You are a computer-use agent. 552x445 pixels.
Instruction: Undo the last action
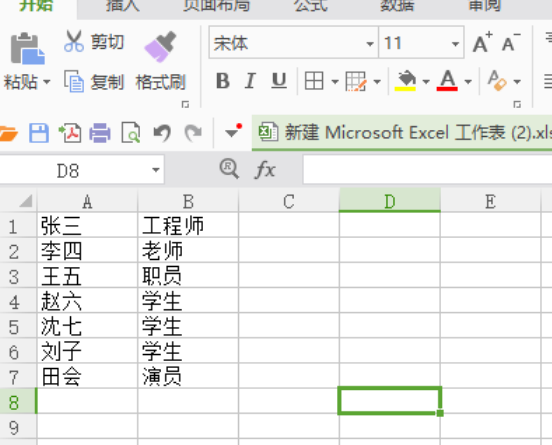coord(162,133)
